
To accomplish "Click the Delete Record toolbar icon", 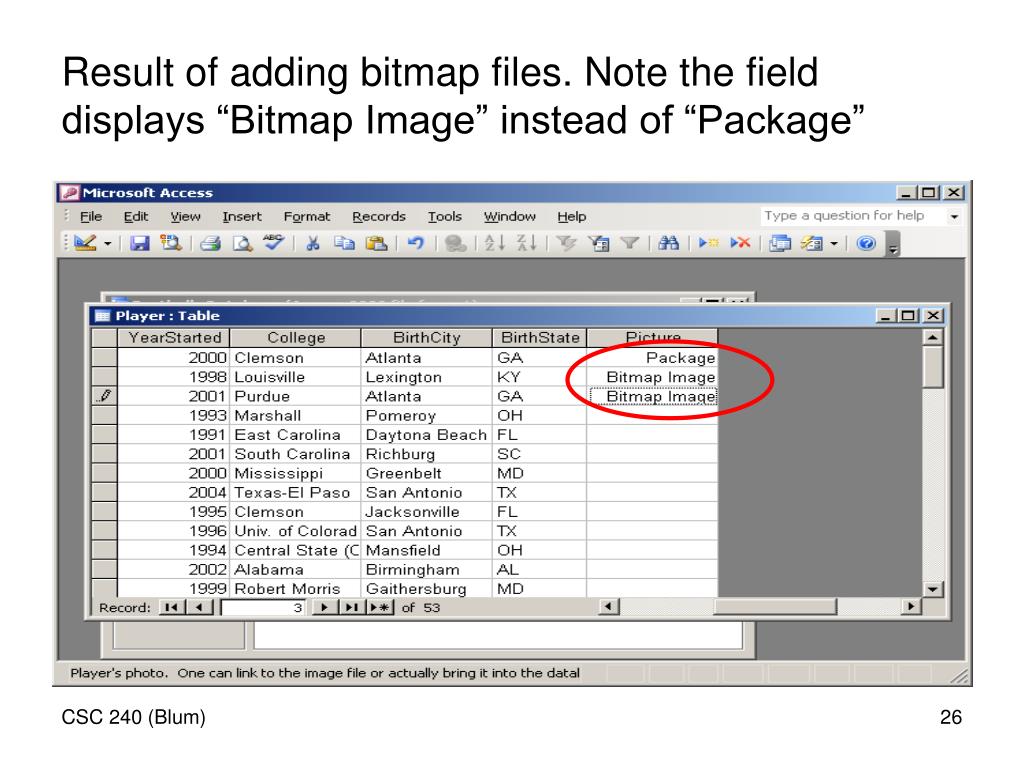I will point(740,244).
